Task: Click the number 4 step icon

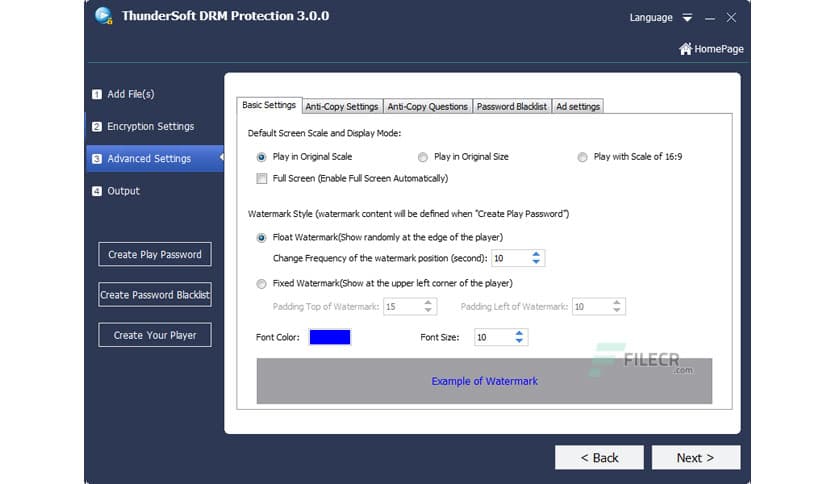Action: pos(97,191)
